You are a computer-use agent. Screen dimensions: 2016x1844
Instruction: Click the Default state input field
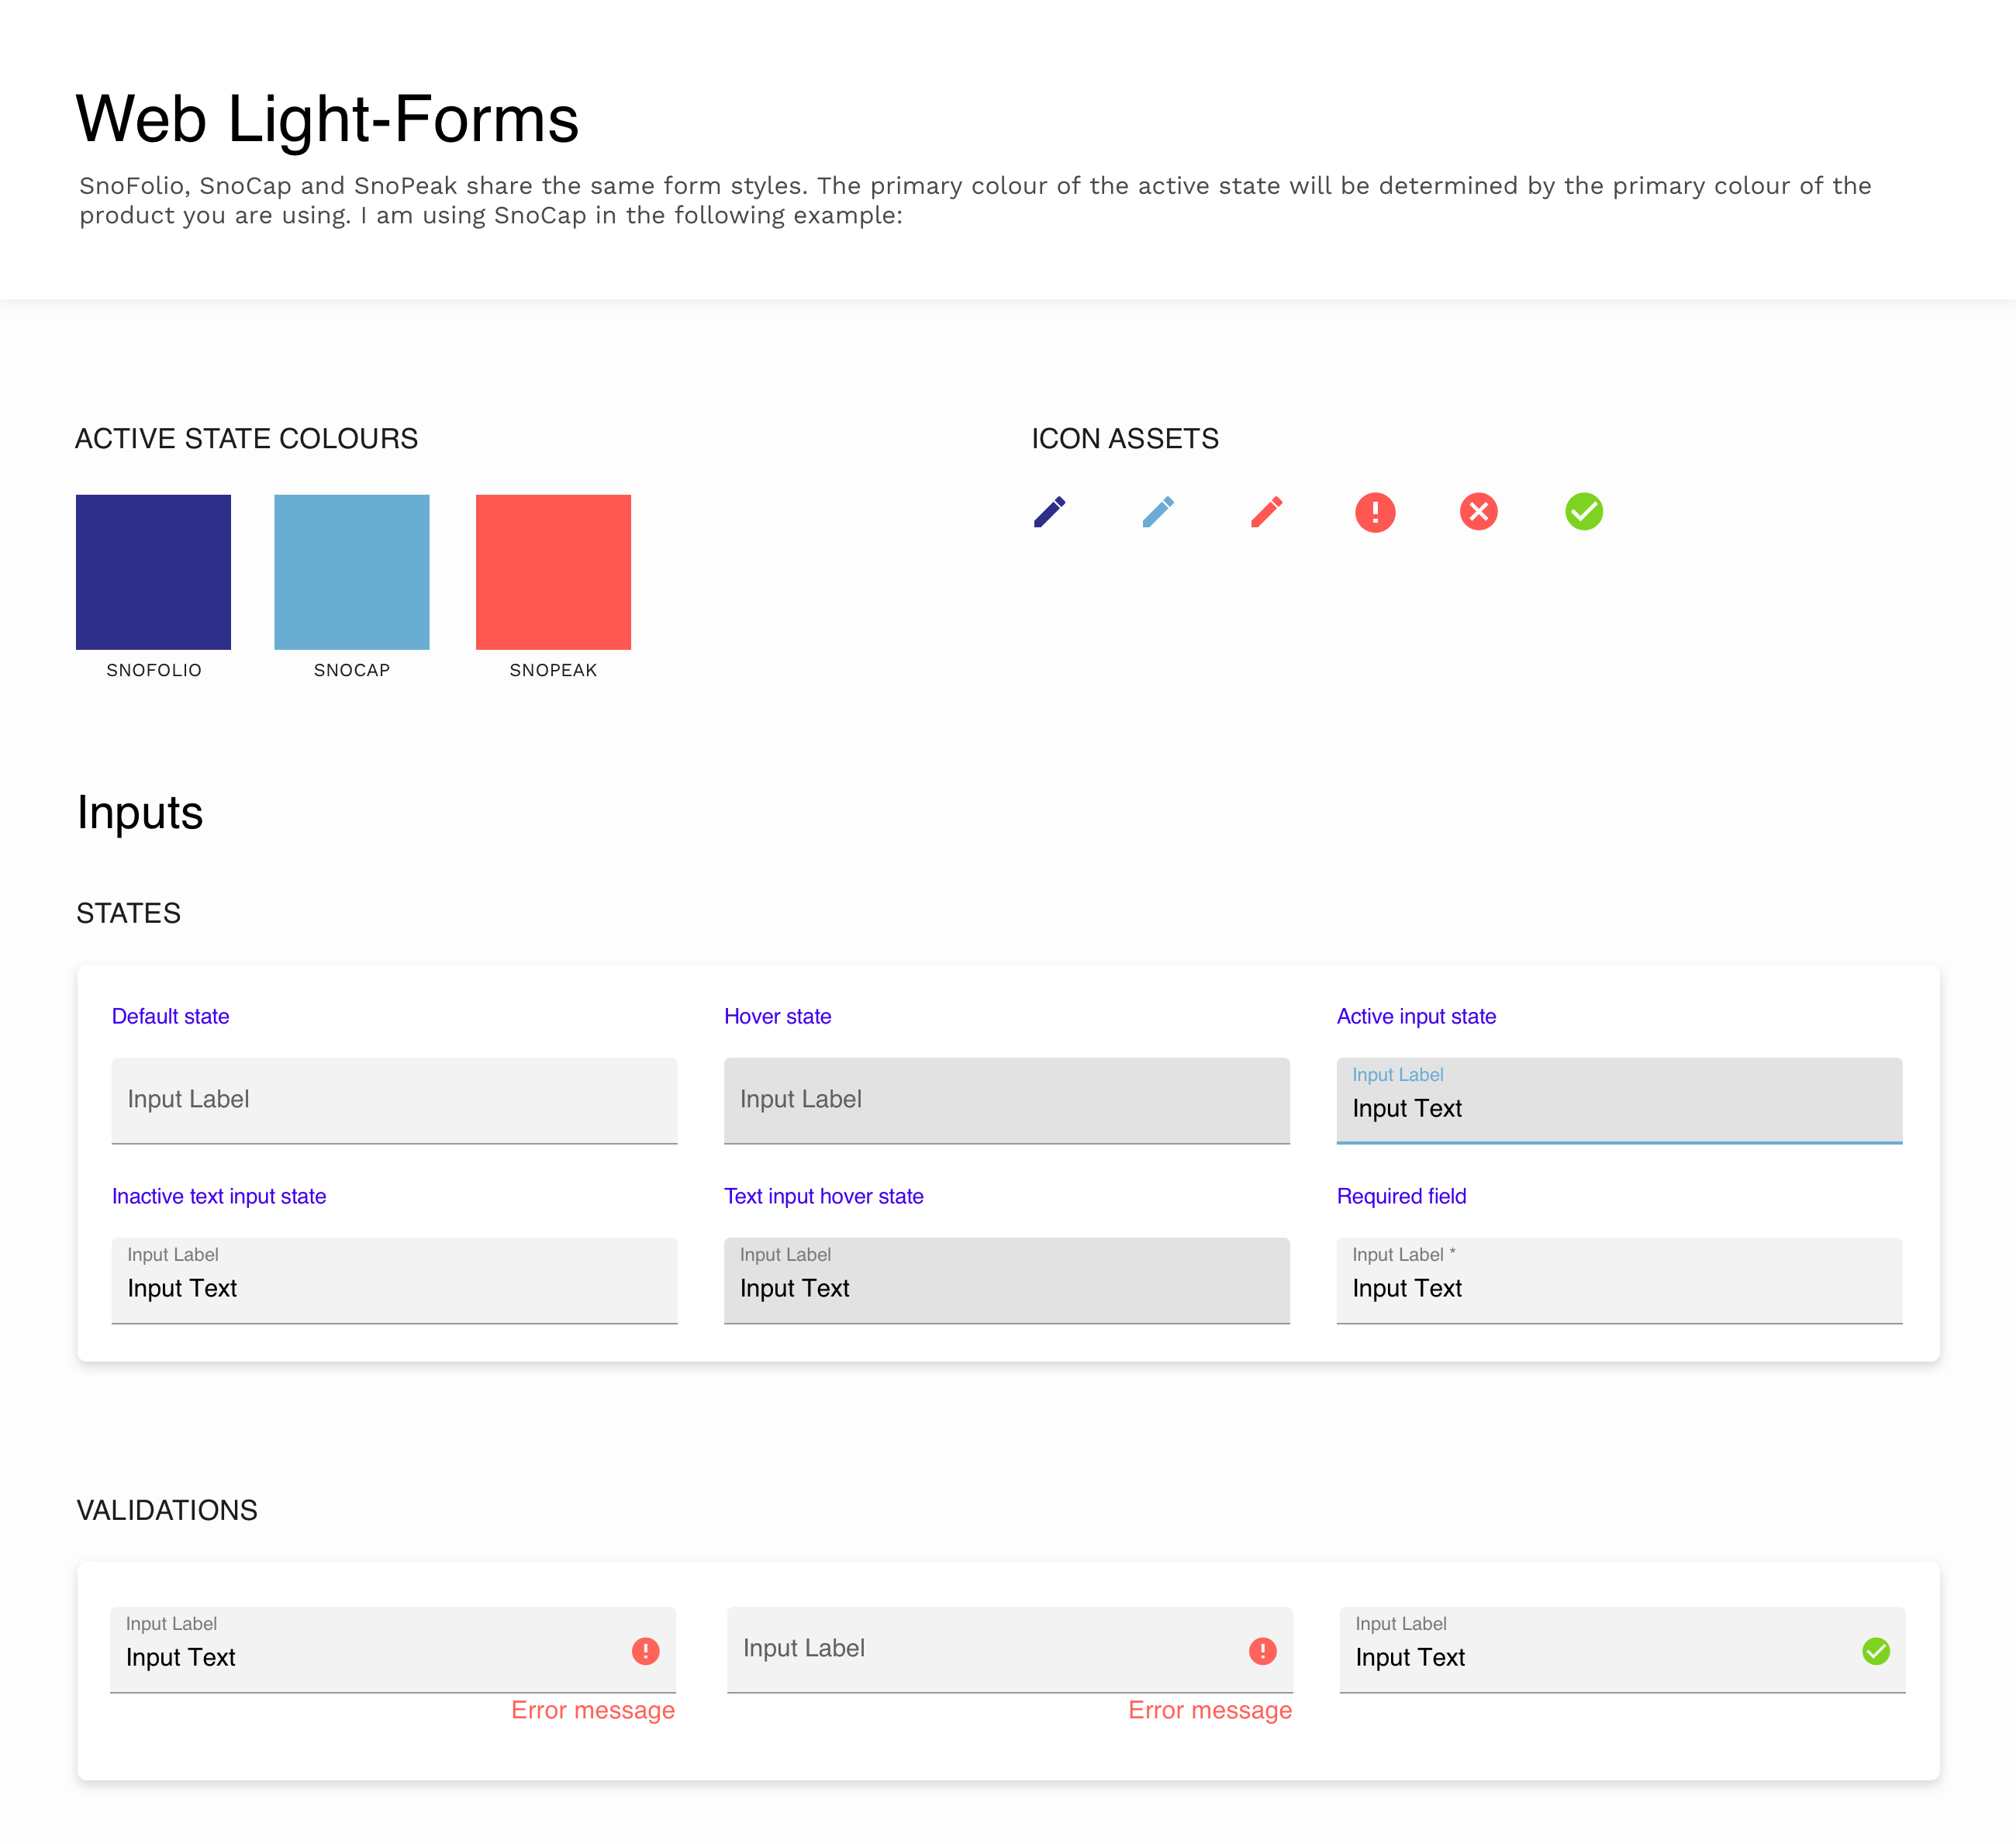394,1100
